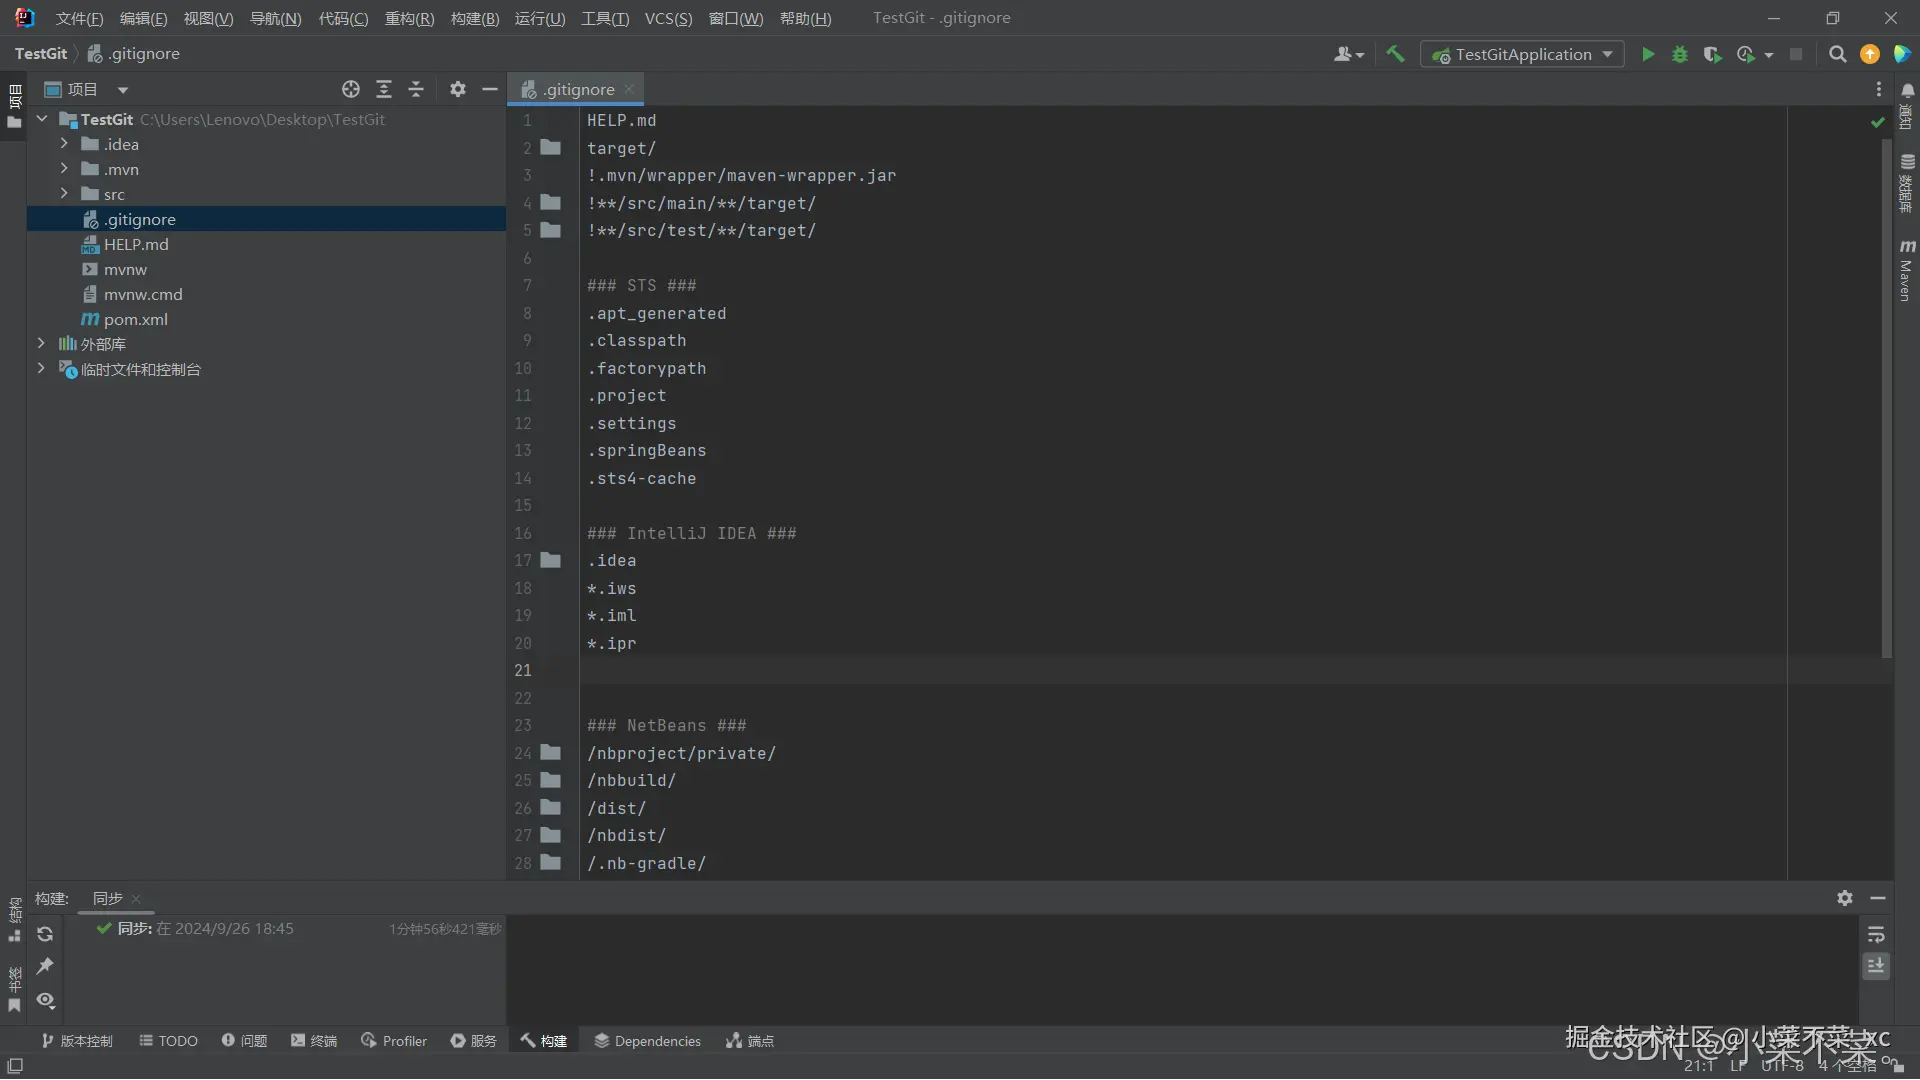
Task: Toggle the eye view filter in build panel
Action: (45, 1000)
